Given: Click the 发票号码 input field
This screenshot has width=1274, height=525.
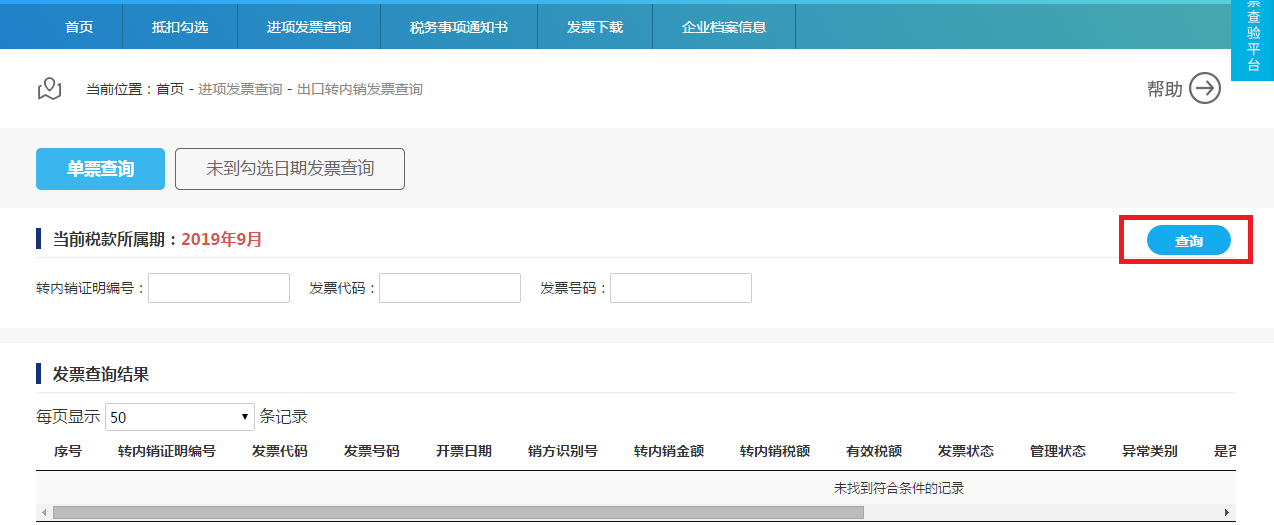Looking at the screenshot, I should click(681, 288).
